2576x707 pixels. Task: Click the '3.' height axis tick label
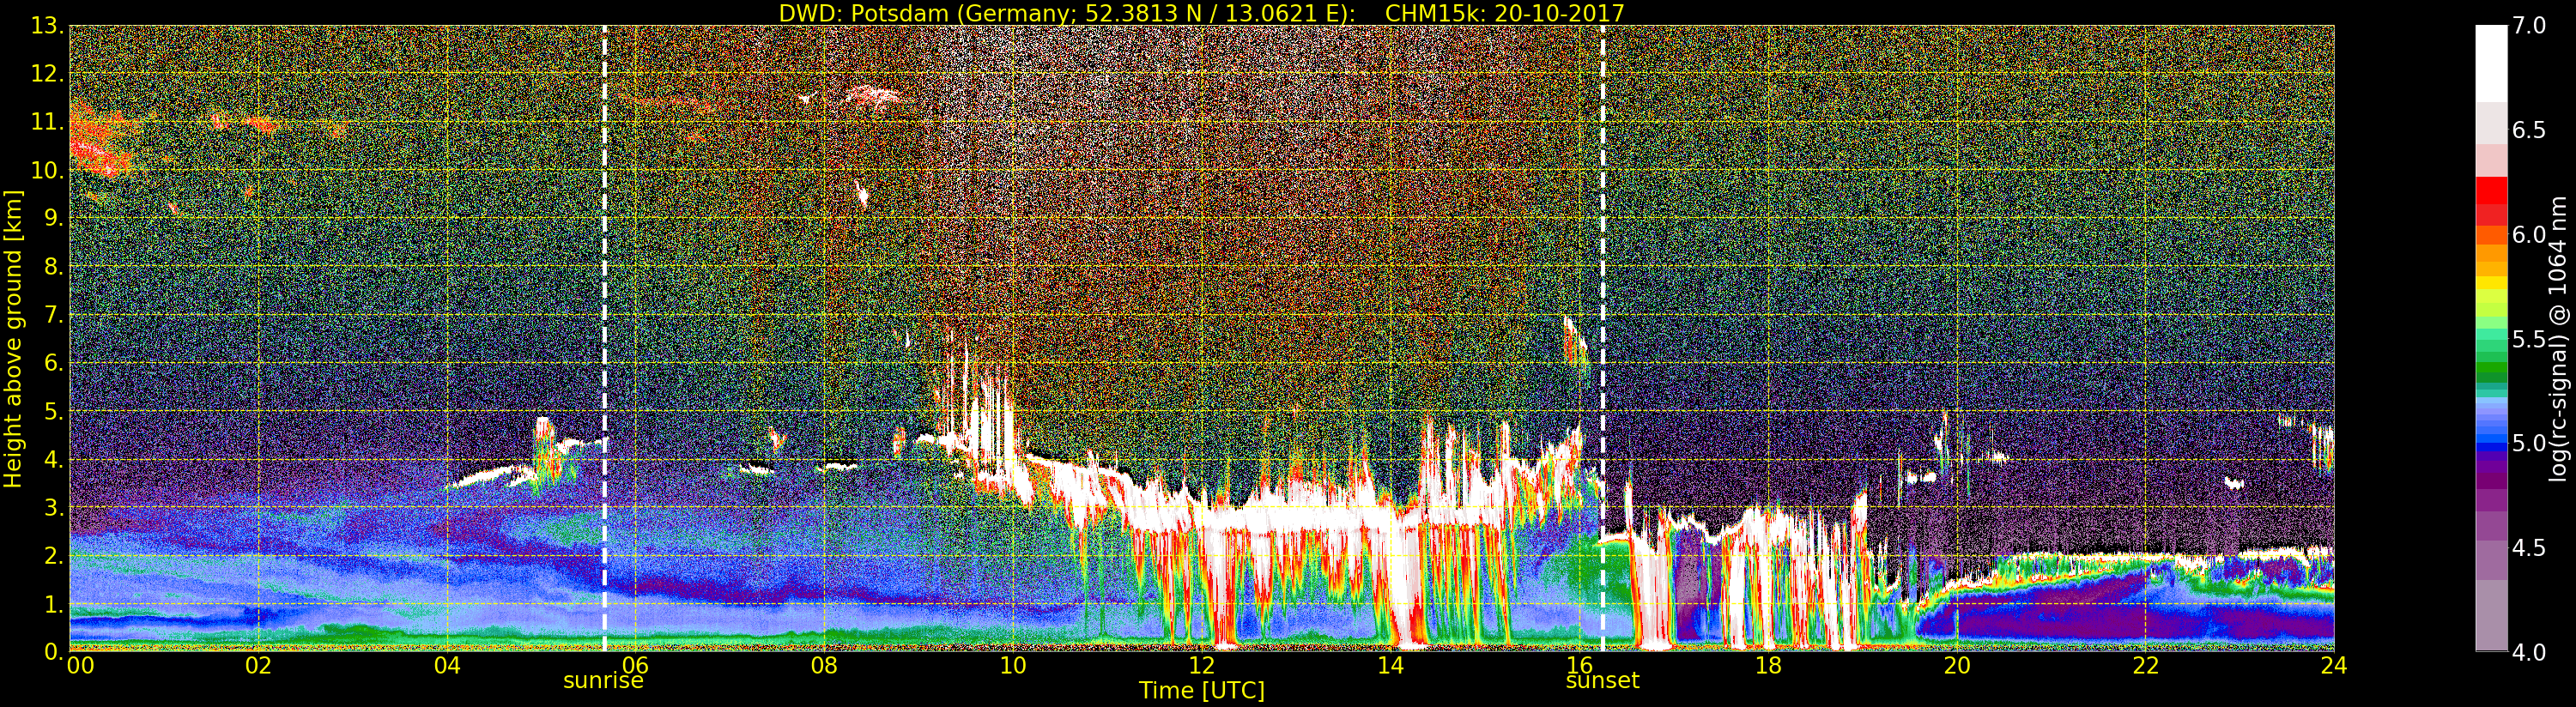(53, 507)
